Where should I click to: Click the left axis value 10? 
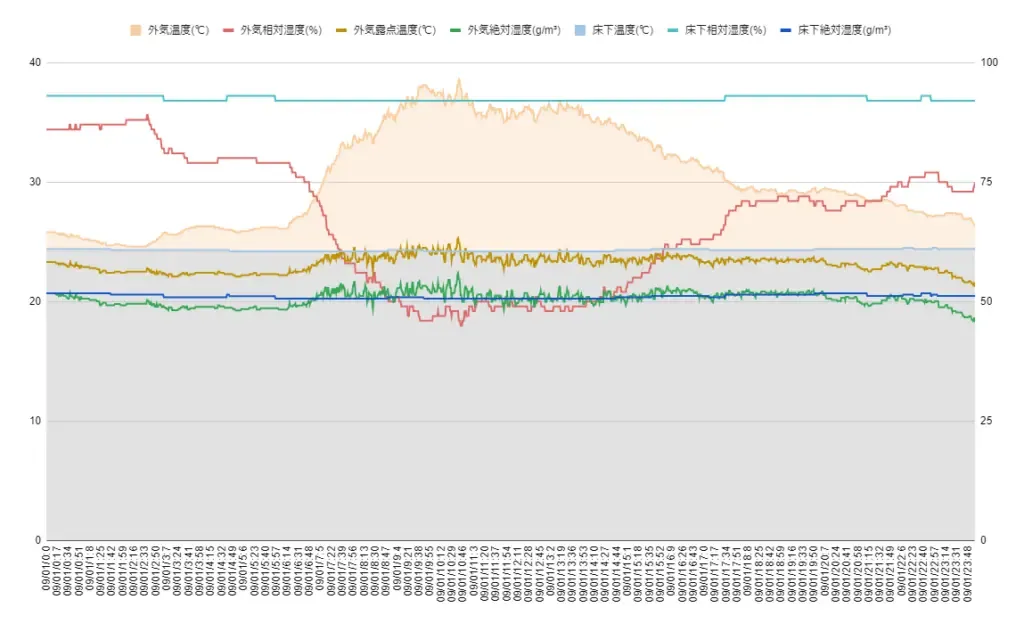coord(35,421)
